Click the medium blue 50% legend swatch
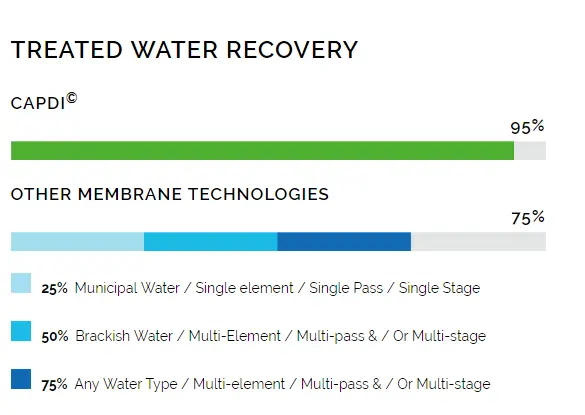This screenshot has width=585, height=415. pyautogui.click(x=21, y=331)
